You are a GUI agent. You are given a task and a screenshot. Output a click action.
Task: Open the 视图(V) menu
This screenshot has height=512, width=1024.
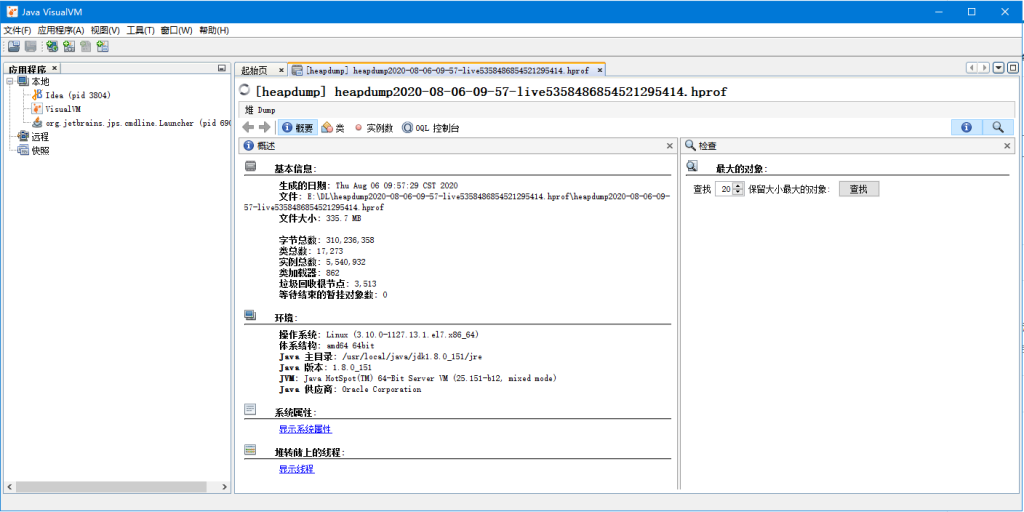pos(105,30)
